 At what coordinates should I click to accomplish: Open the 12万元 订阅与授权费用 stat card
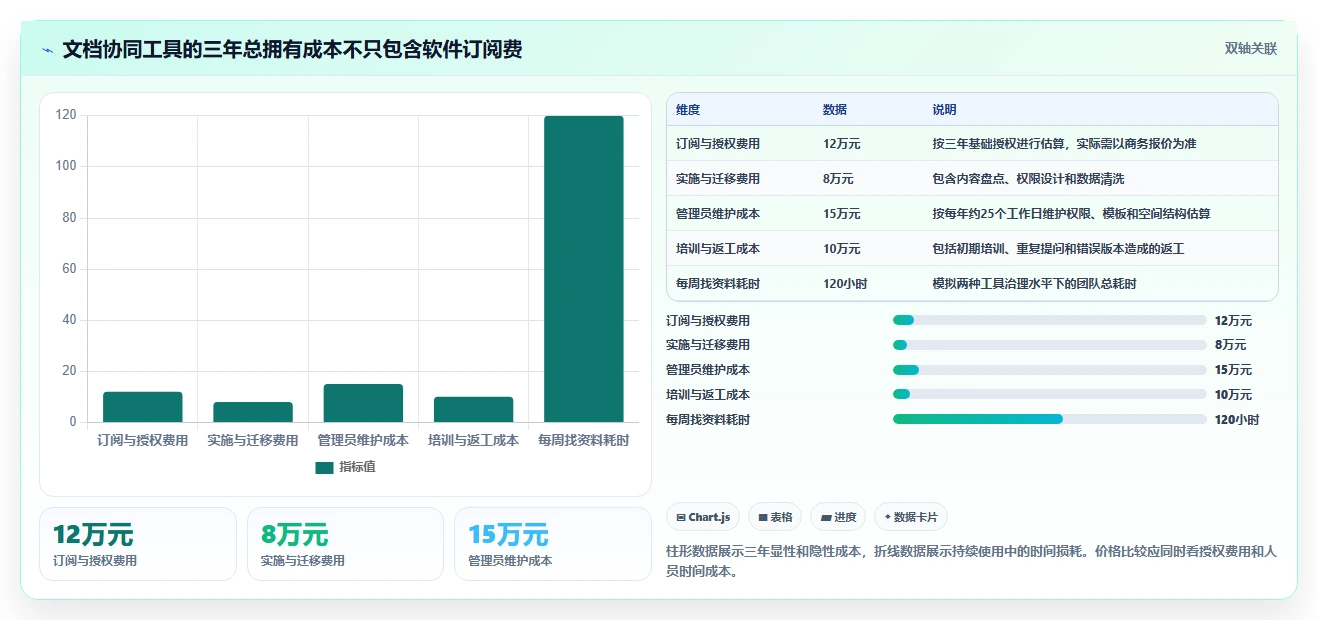click(x=138, y=544)
